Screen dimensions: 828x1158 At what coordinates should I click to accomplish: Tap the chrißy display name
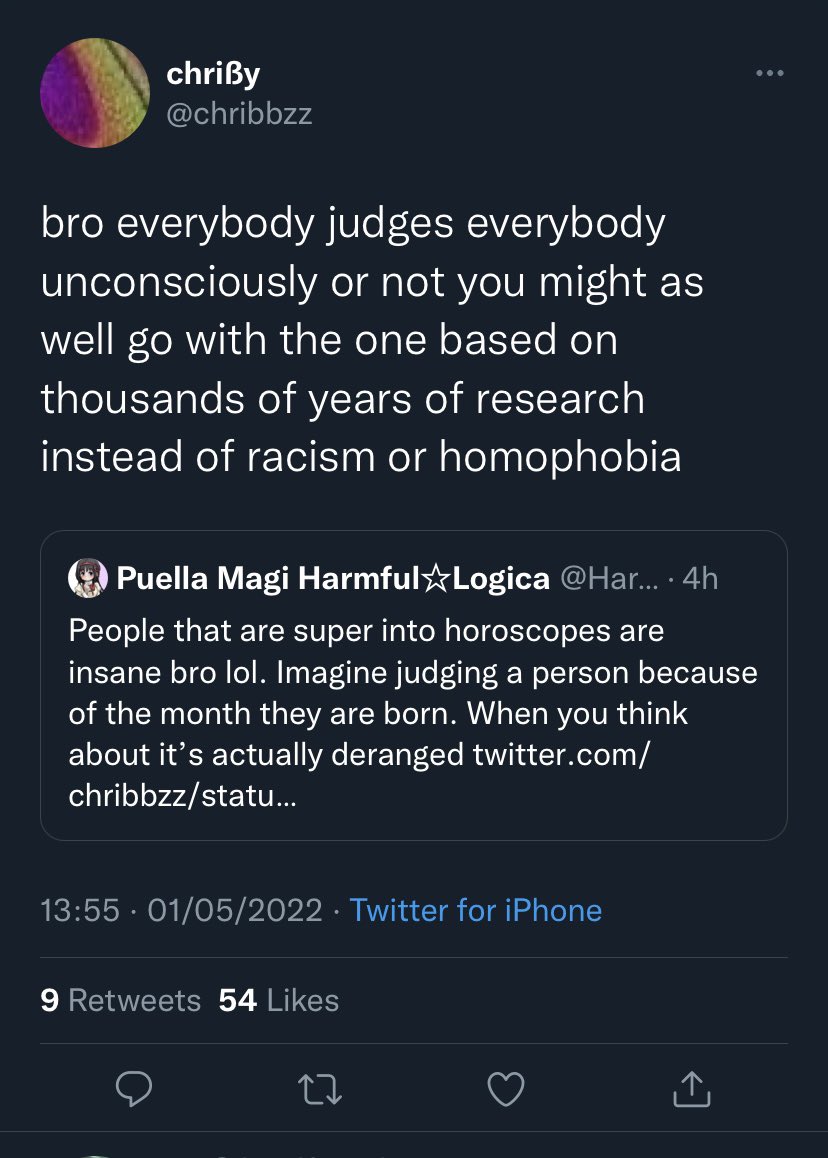click(214, 73)
